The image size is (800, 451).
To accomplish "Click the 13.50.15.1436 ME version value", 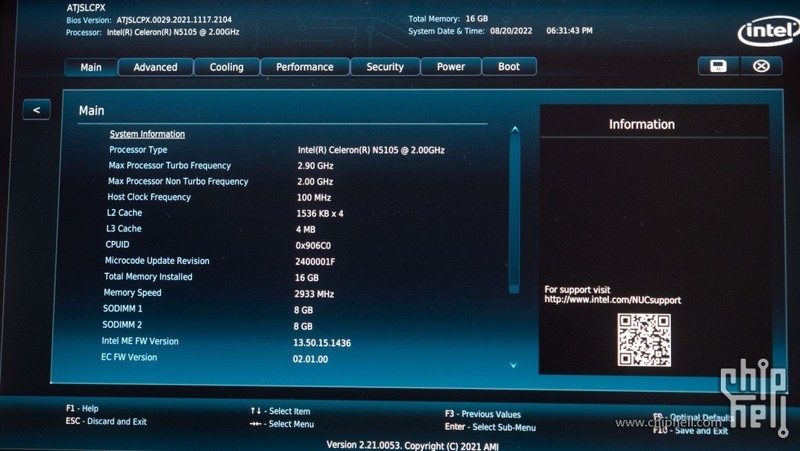I will point(322,343).
